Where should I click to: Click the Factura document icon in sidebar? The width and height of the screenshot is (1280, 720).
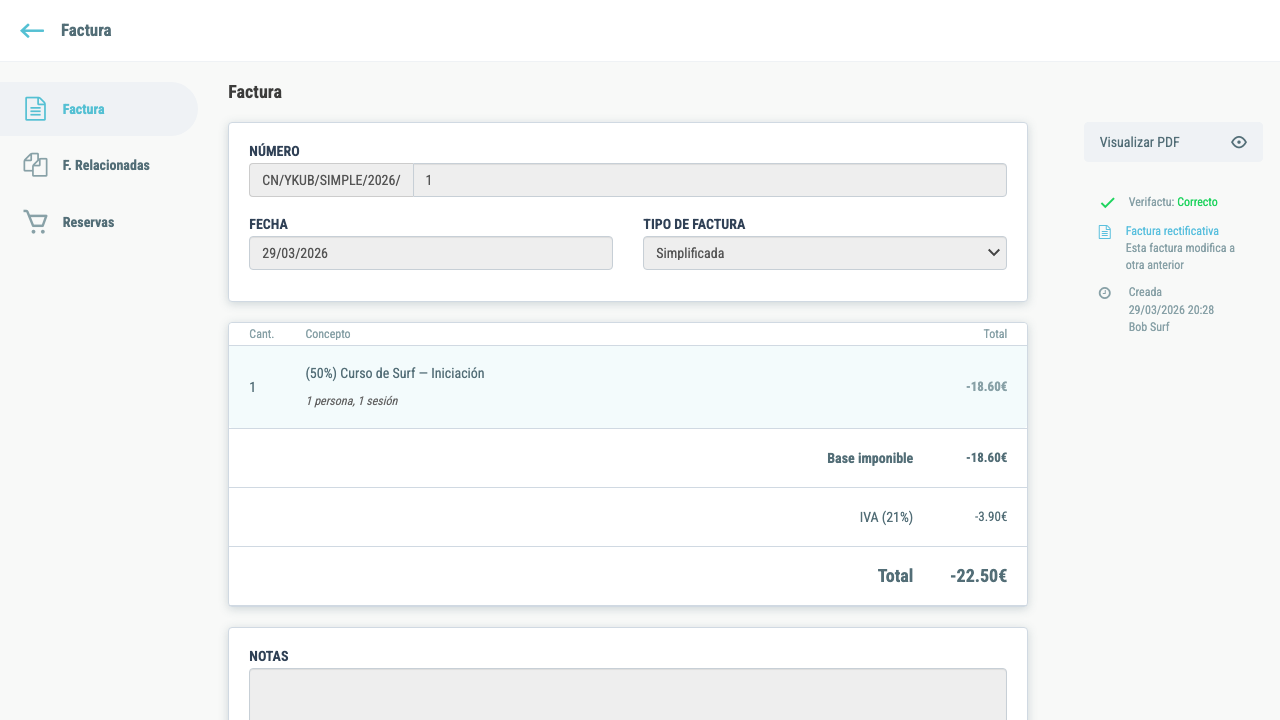(x=35, y=109)
